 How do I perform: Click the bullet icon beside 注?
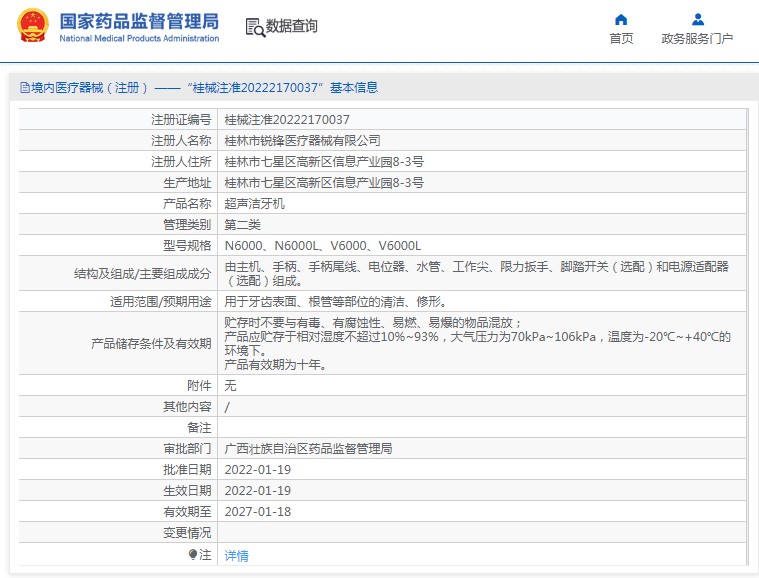point(193,554)
